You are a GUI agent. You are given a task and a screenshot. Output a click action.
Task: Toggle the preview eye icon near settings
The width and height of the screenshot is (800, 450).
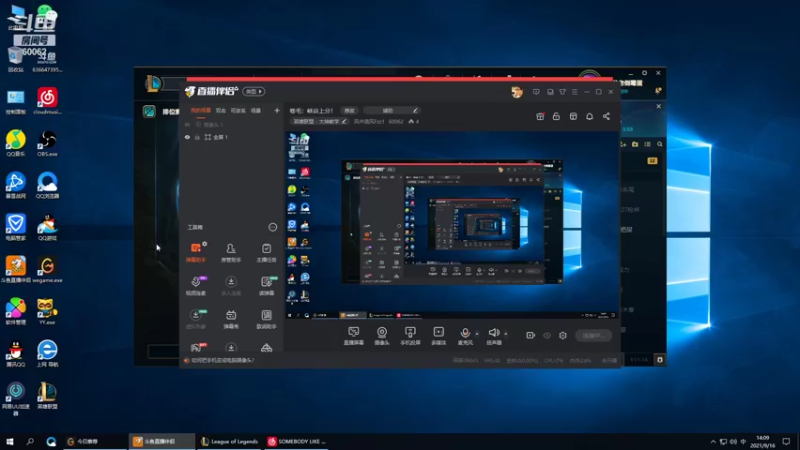[547, 335]
